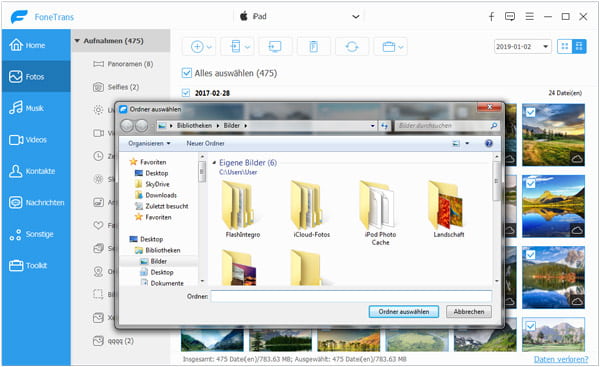Image resolution: width=600 pixels, height=367 pixels.
Task: Click the change view icon in dialog
Action: (456, 144)
